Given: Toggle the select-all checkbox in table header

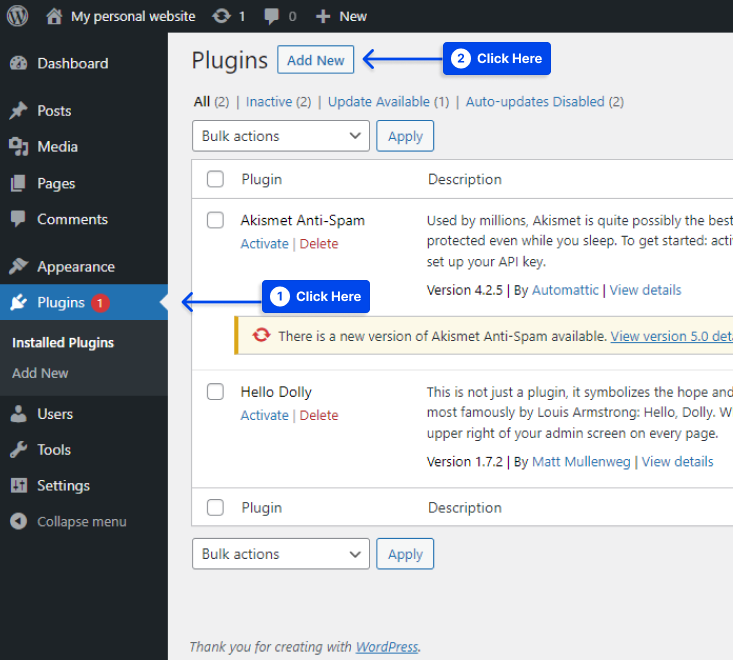Looking at the screenshot, I should point(215,179).
